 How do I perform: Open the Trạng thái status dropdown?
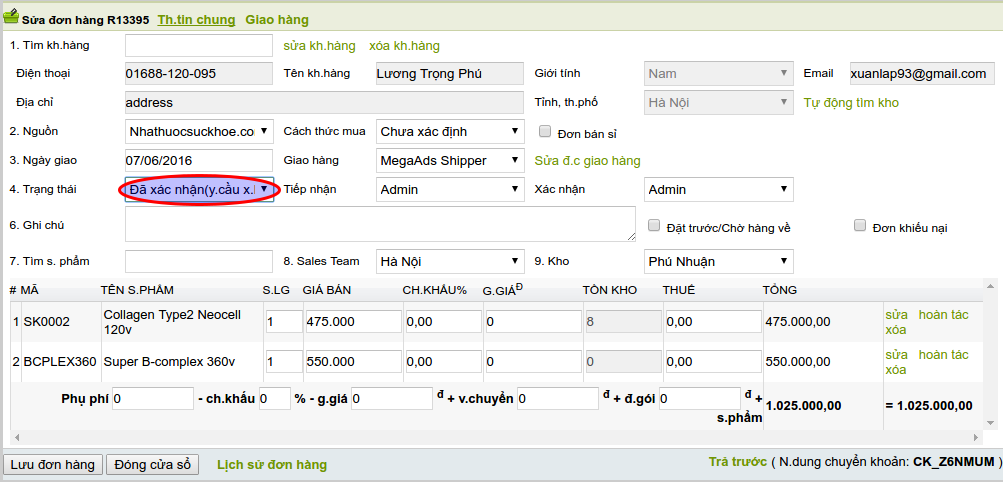click(x=199, y=189)
